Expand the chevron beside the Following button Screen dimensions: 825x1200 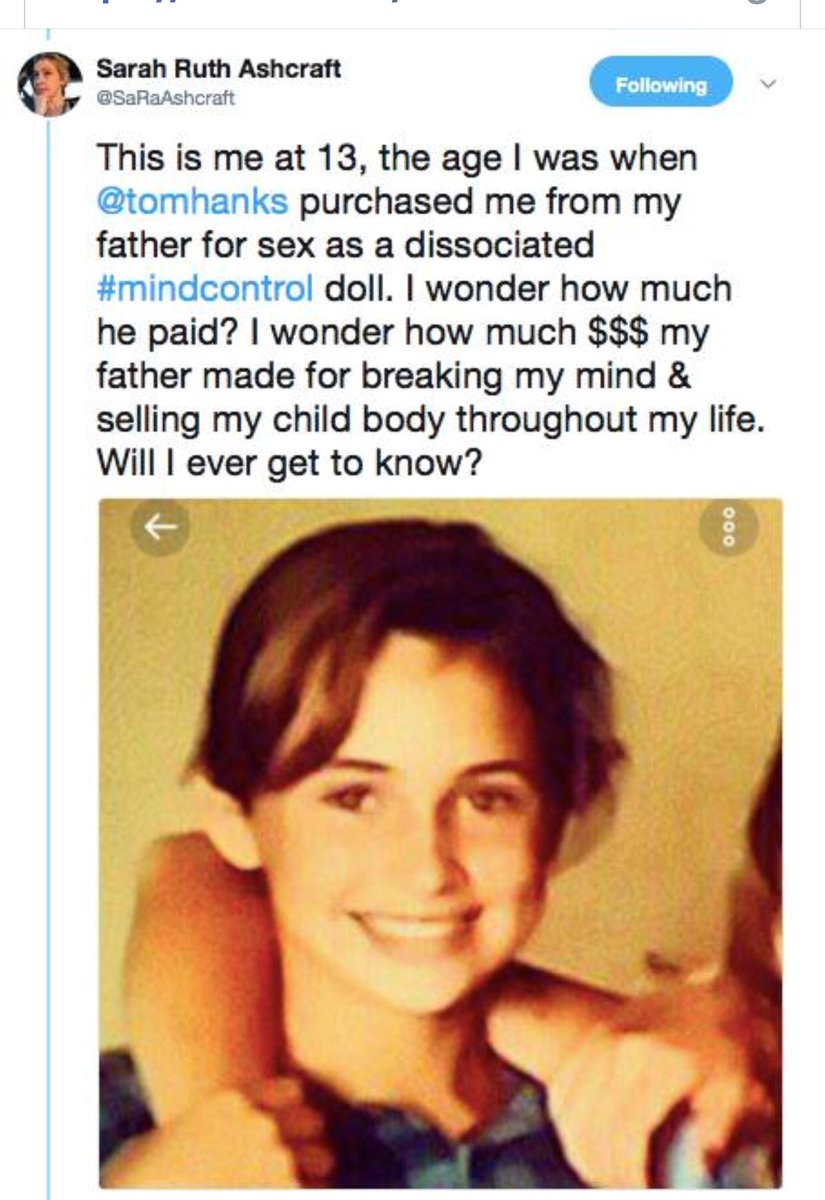(768, 84)
